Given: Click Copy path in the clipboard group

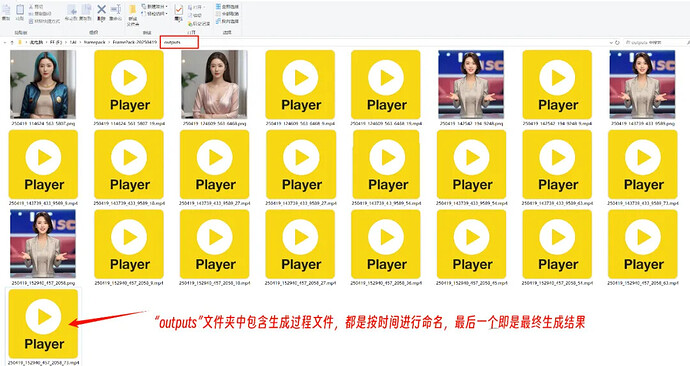Looking at the screenshot, I should (39, 14).
